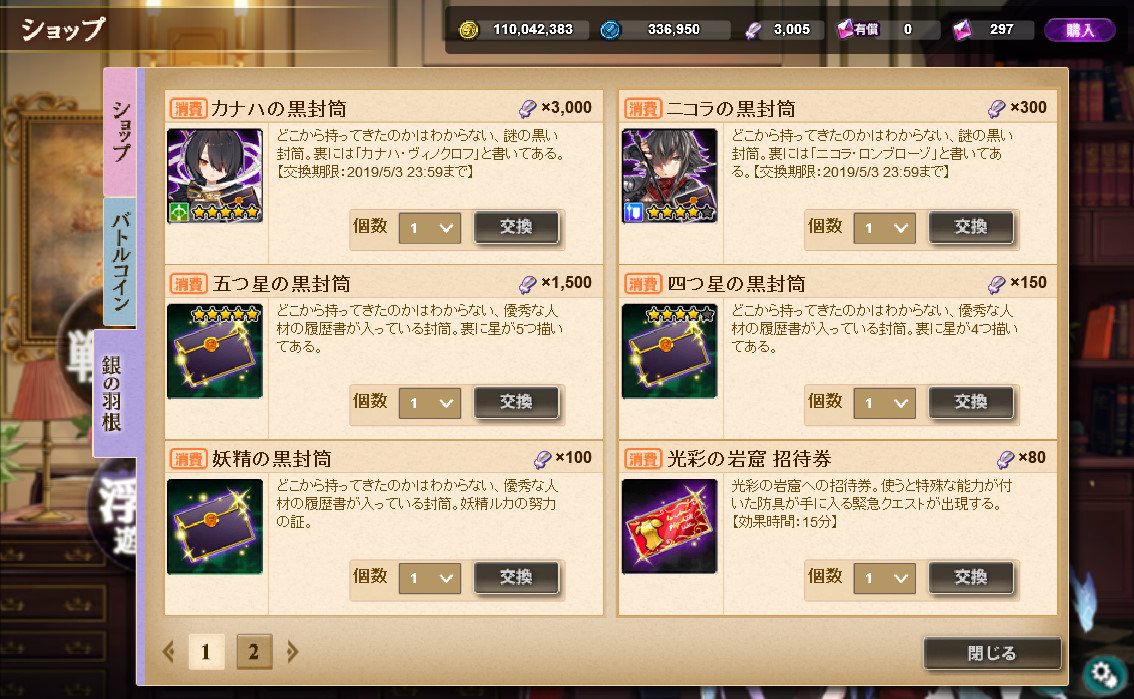Image resolution: width=1134 pixels, height=699 pixels.
Task: Close the shop with 閉じる button
Action: [x=992, y=653]
